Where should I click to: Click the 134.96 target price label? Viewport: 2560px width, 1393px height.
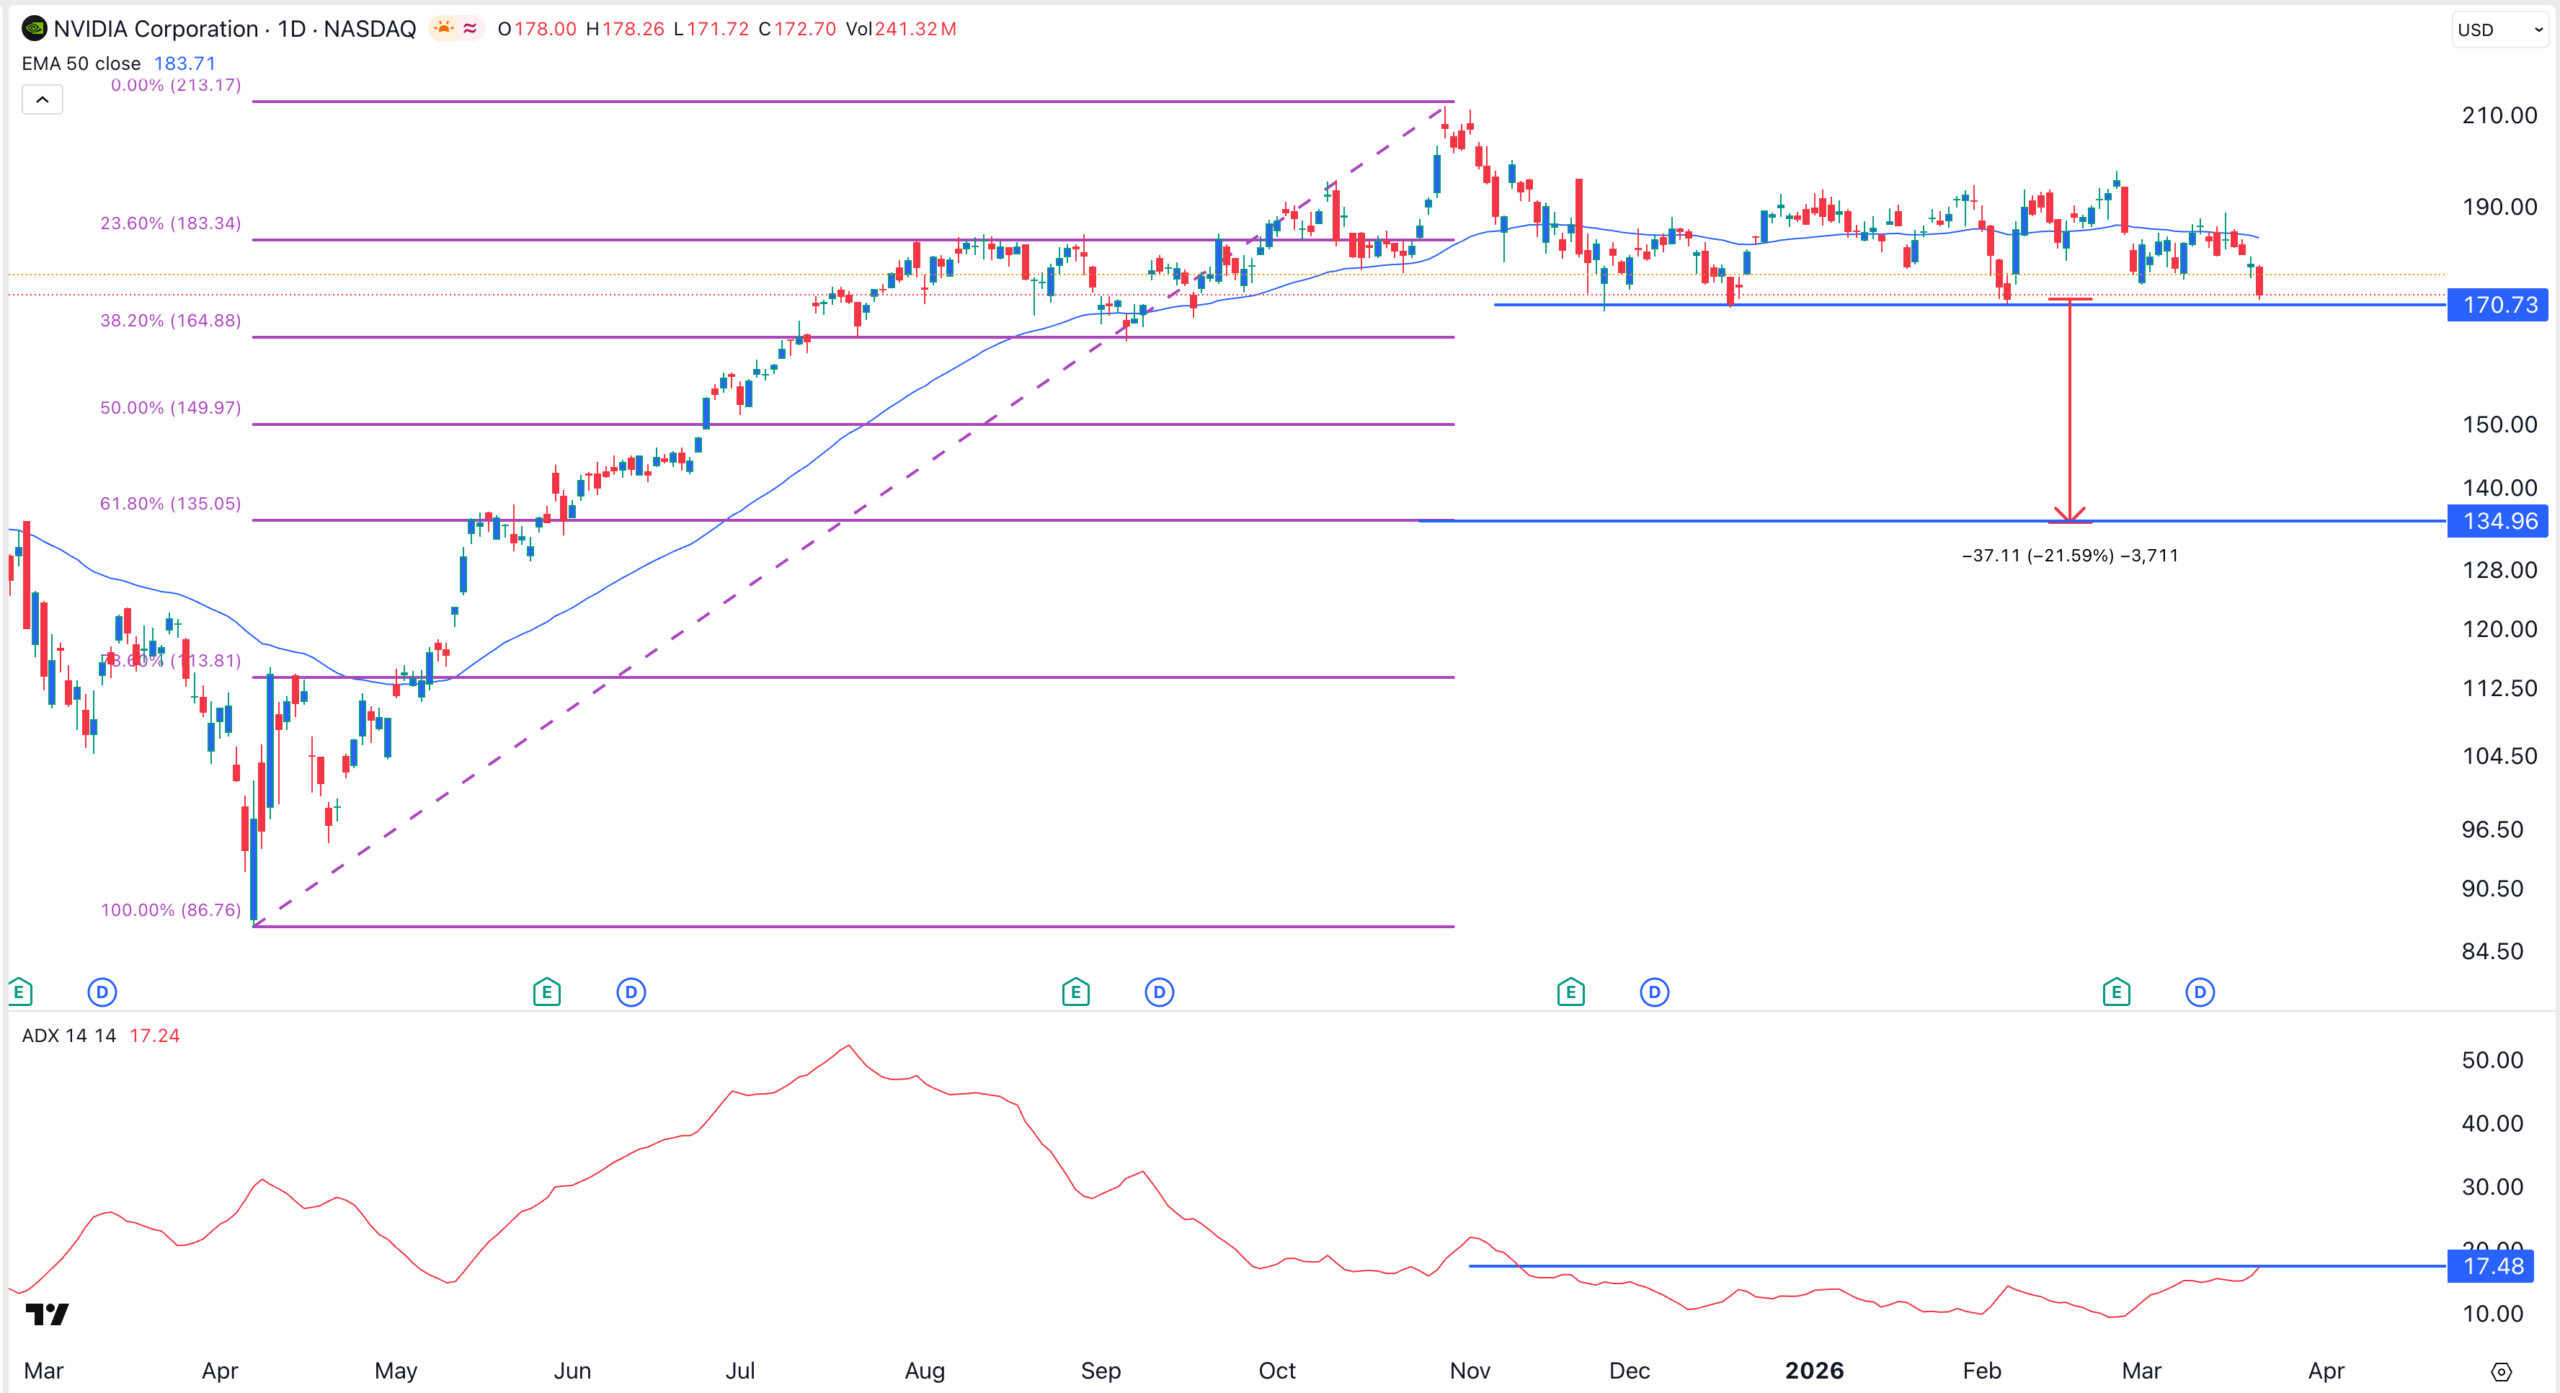2497,521
